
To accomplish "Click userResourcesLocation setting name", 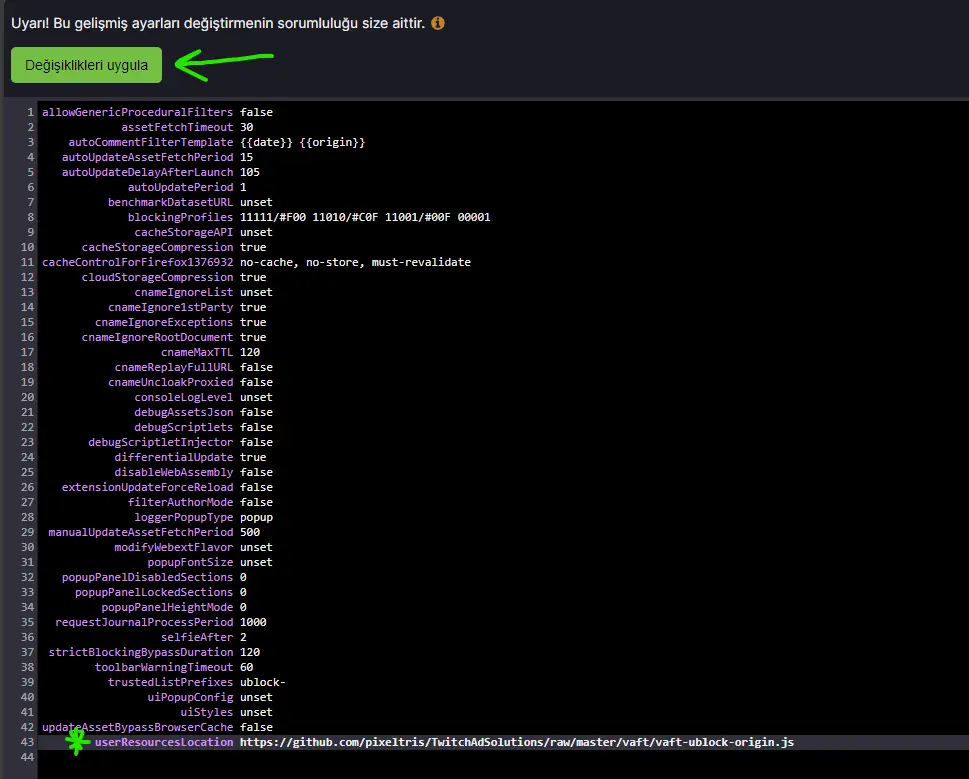I will (x=164, y=742).
